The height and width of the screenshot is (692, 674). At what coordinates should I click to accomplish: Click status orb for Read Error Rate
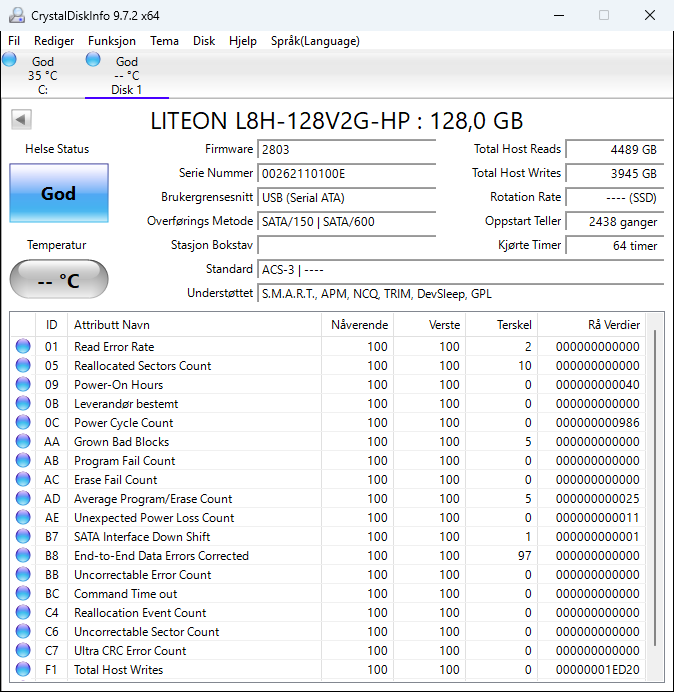23,346
